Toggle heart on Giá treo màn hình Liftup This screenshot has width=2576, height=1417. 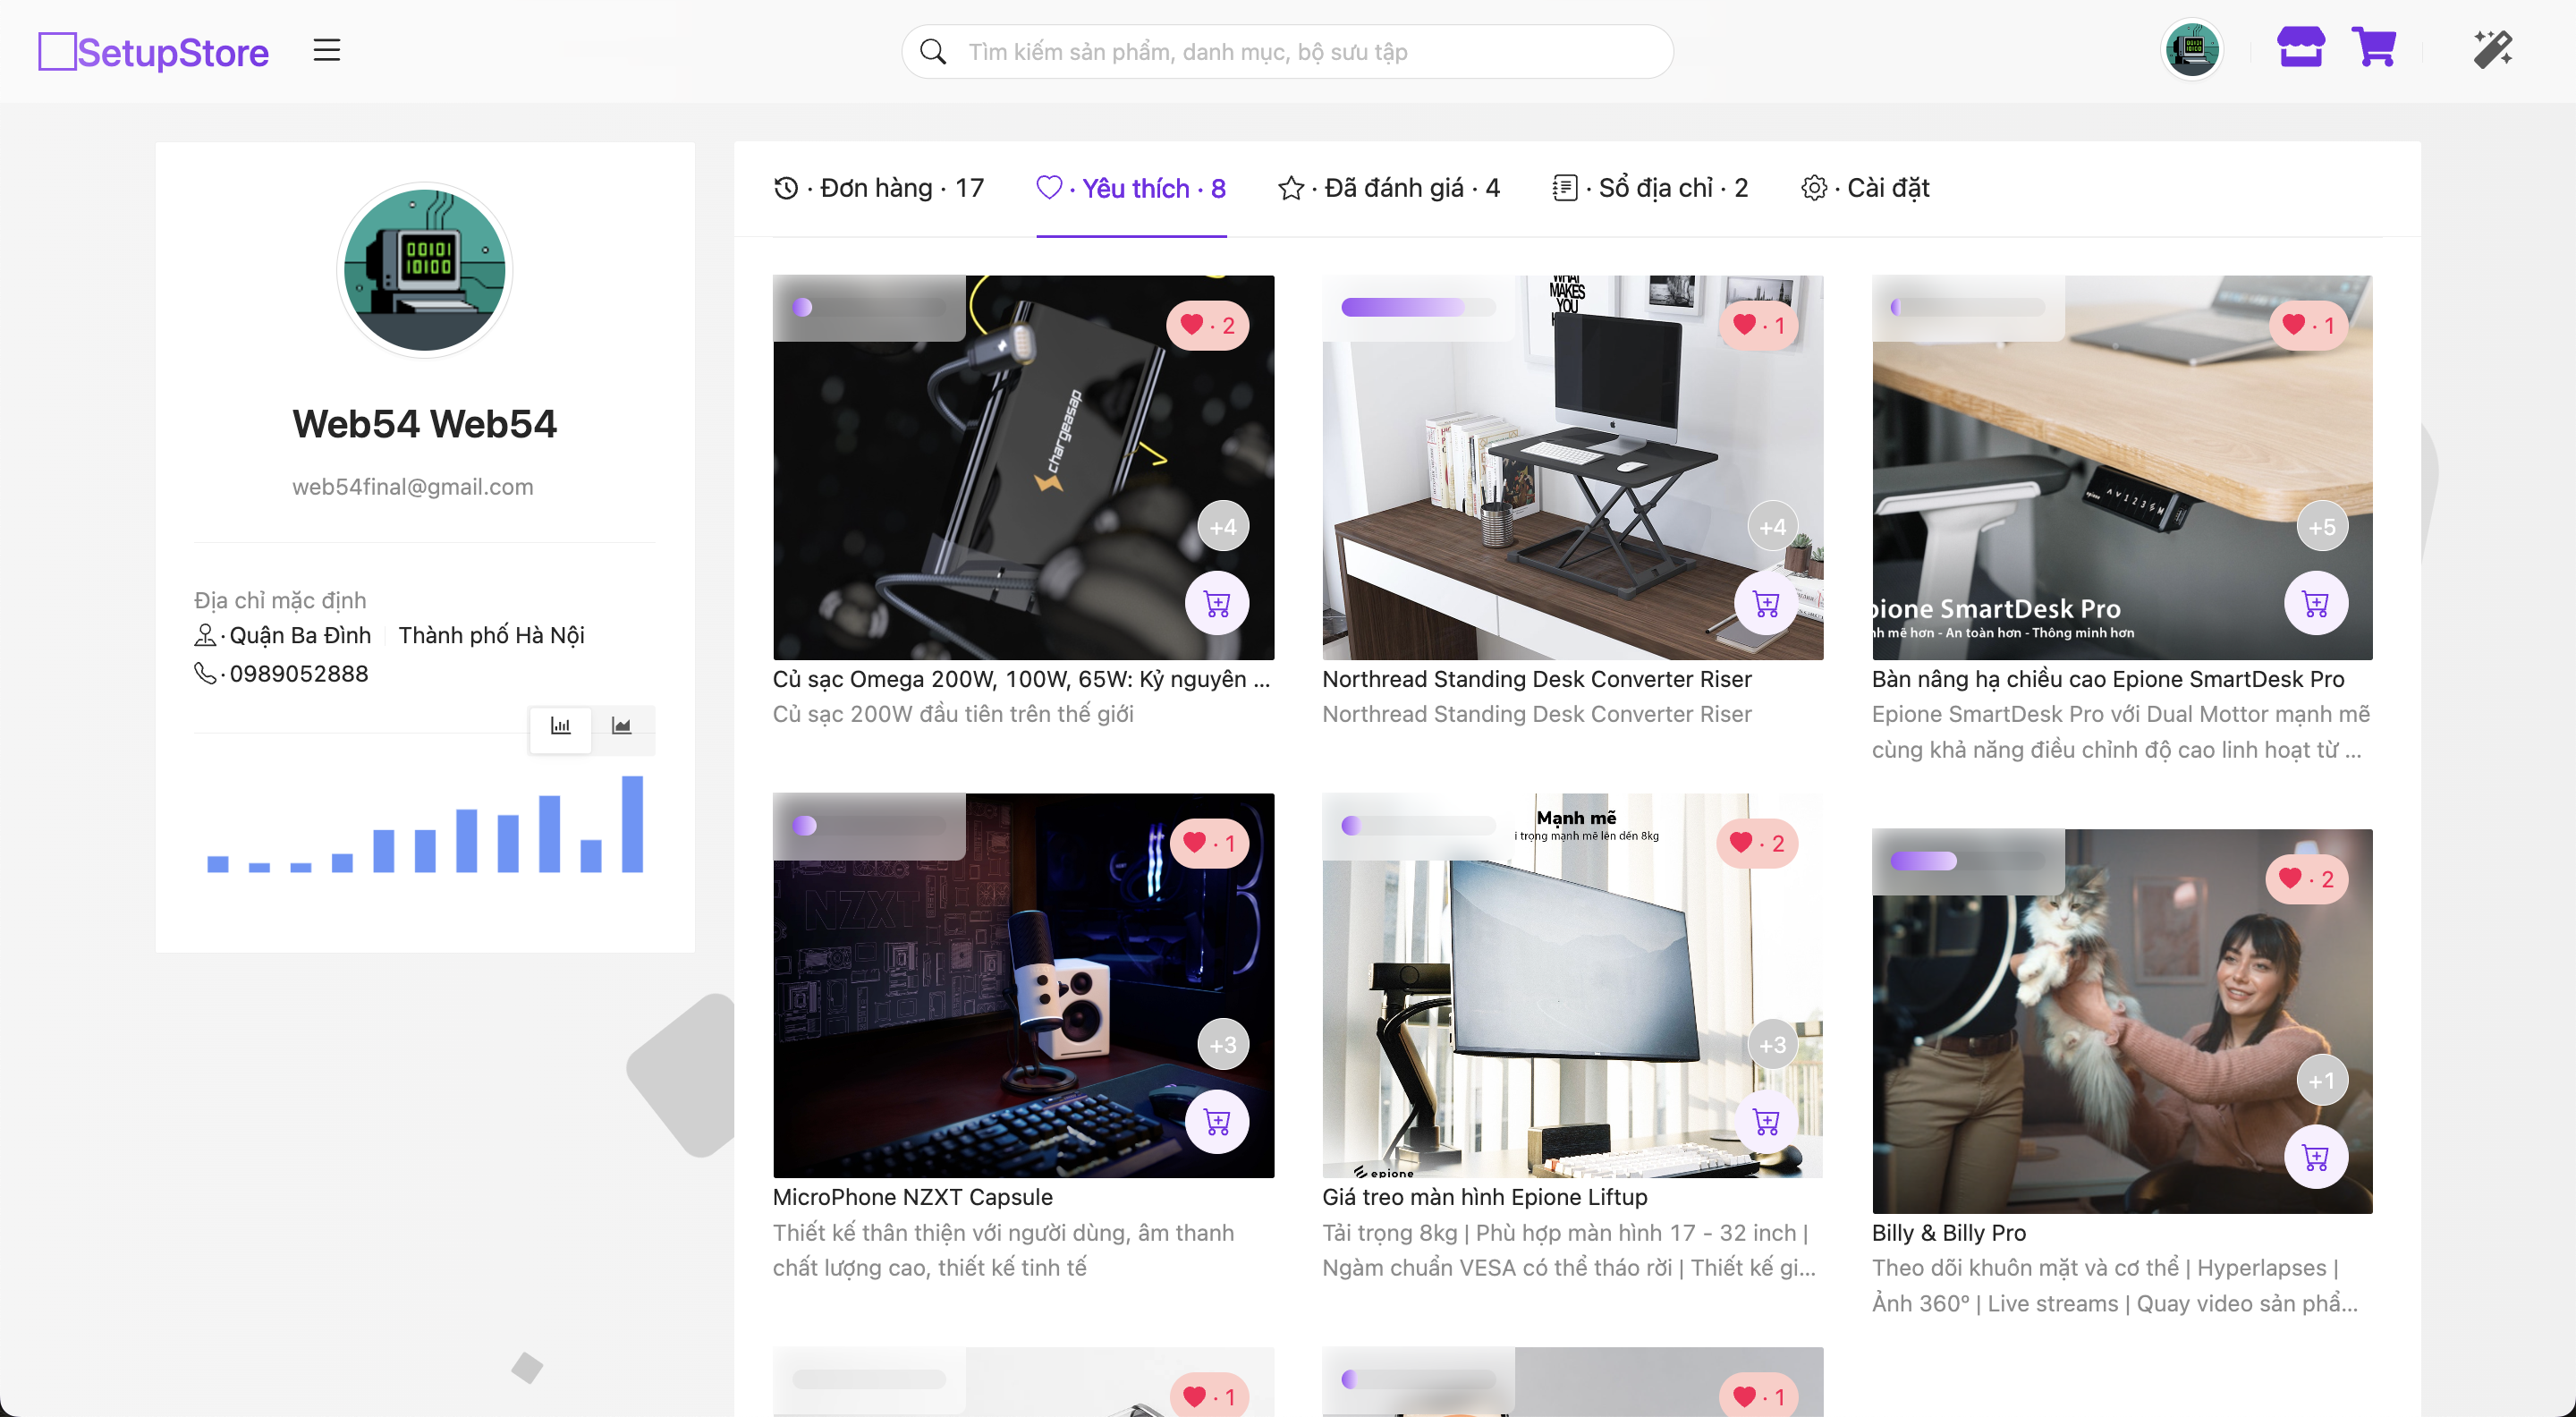1757,843
